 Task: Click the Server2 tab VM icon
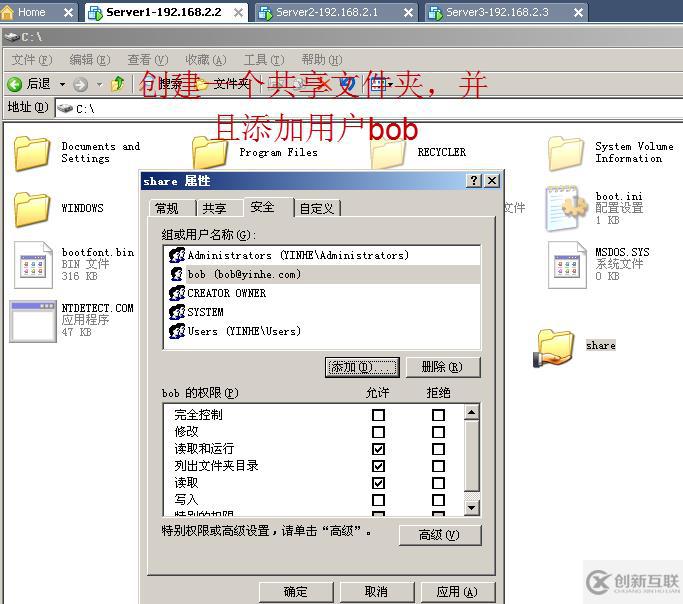tap(265, 13)
